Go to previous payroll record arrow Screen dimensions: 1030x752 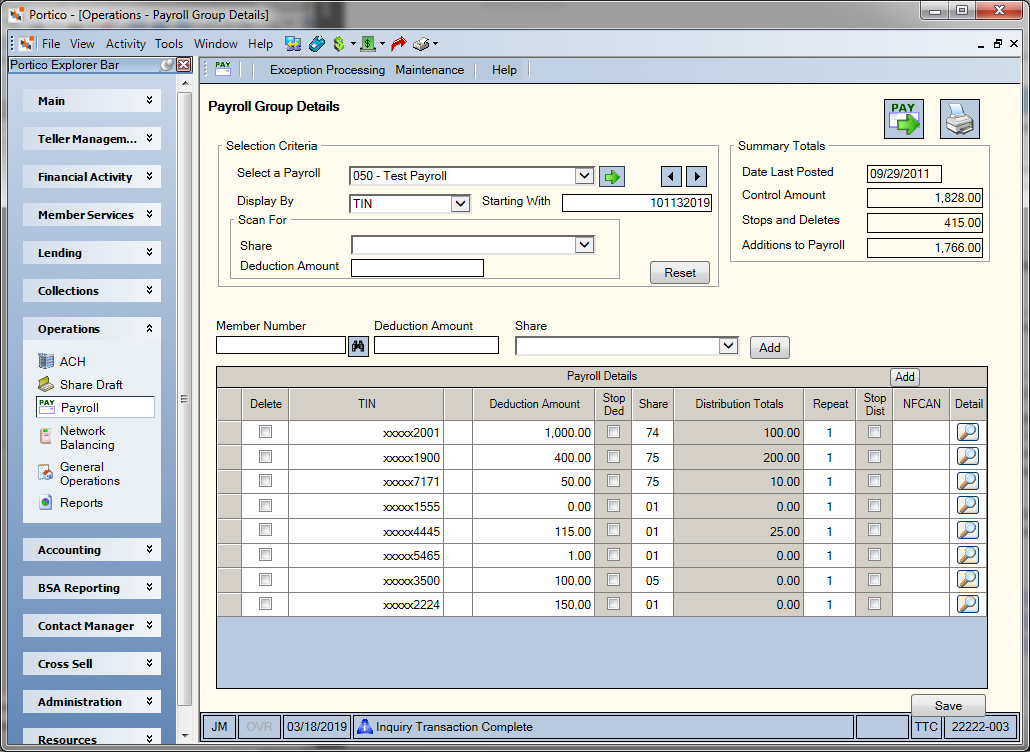coord(671,177)
